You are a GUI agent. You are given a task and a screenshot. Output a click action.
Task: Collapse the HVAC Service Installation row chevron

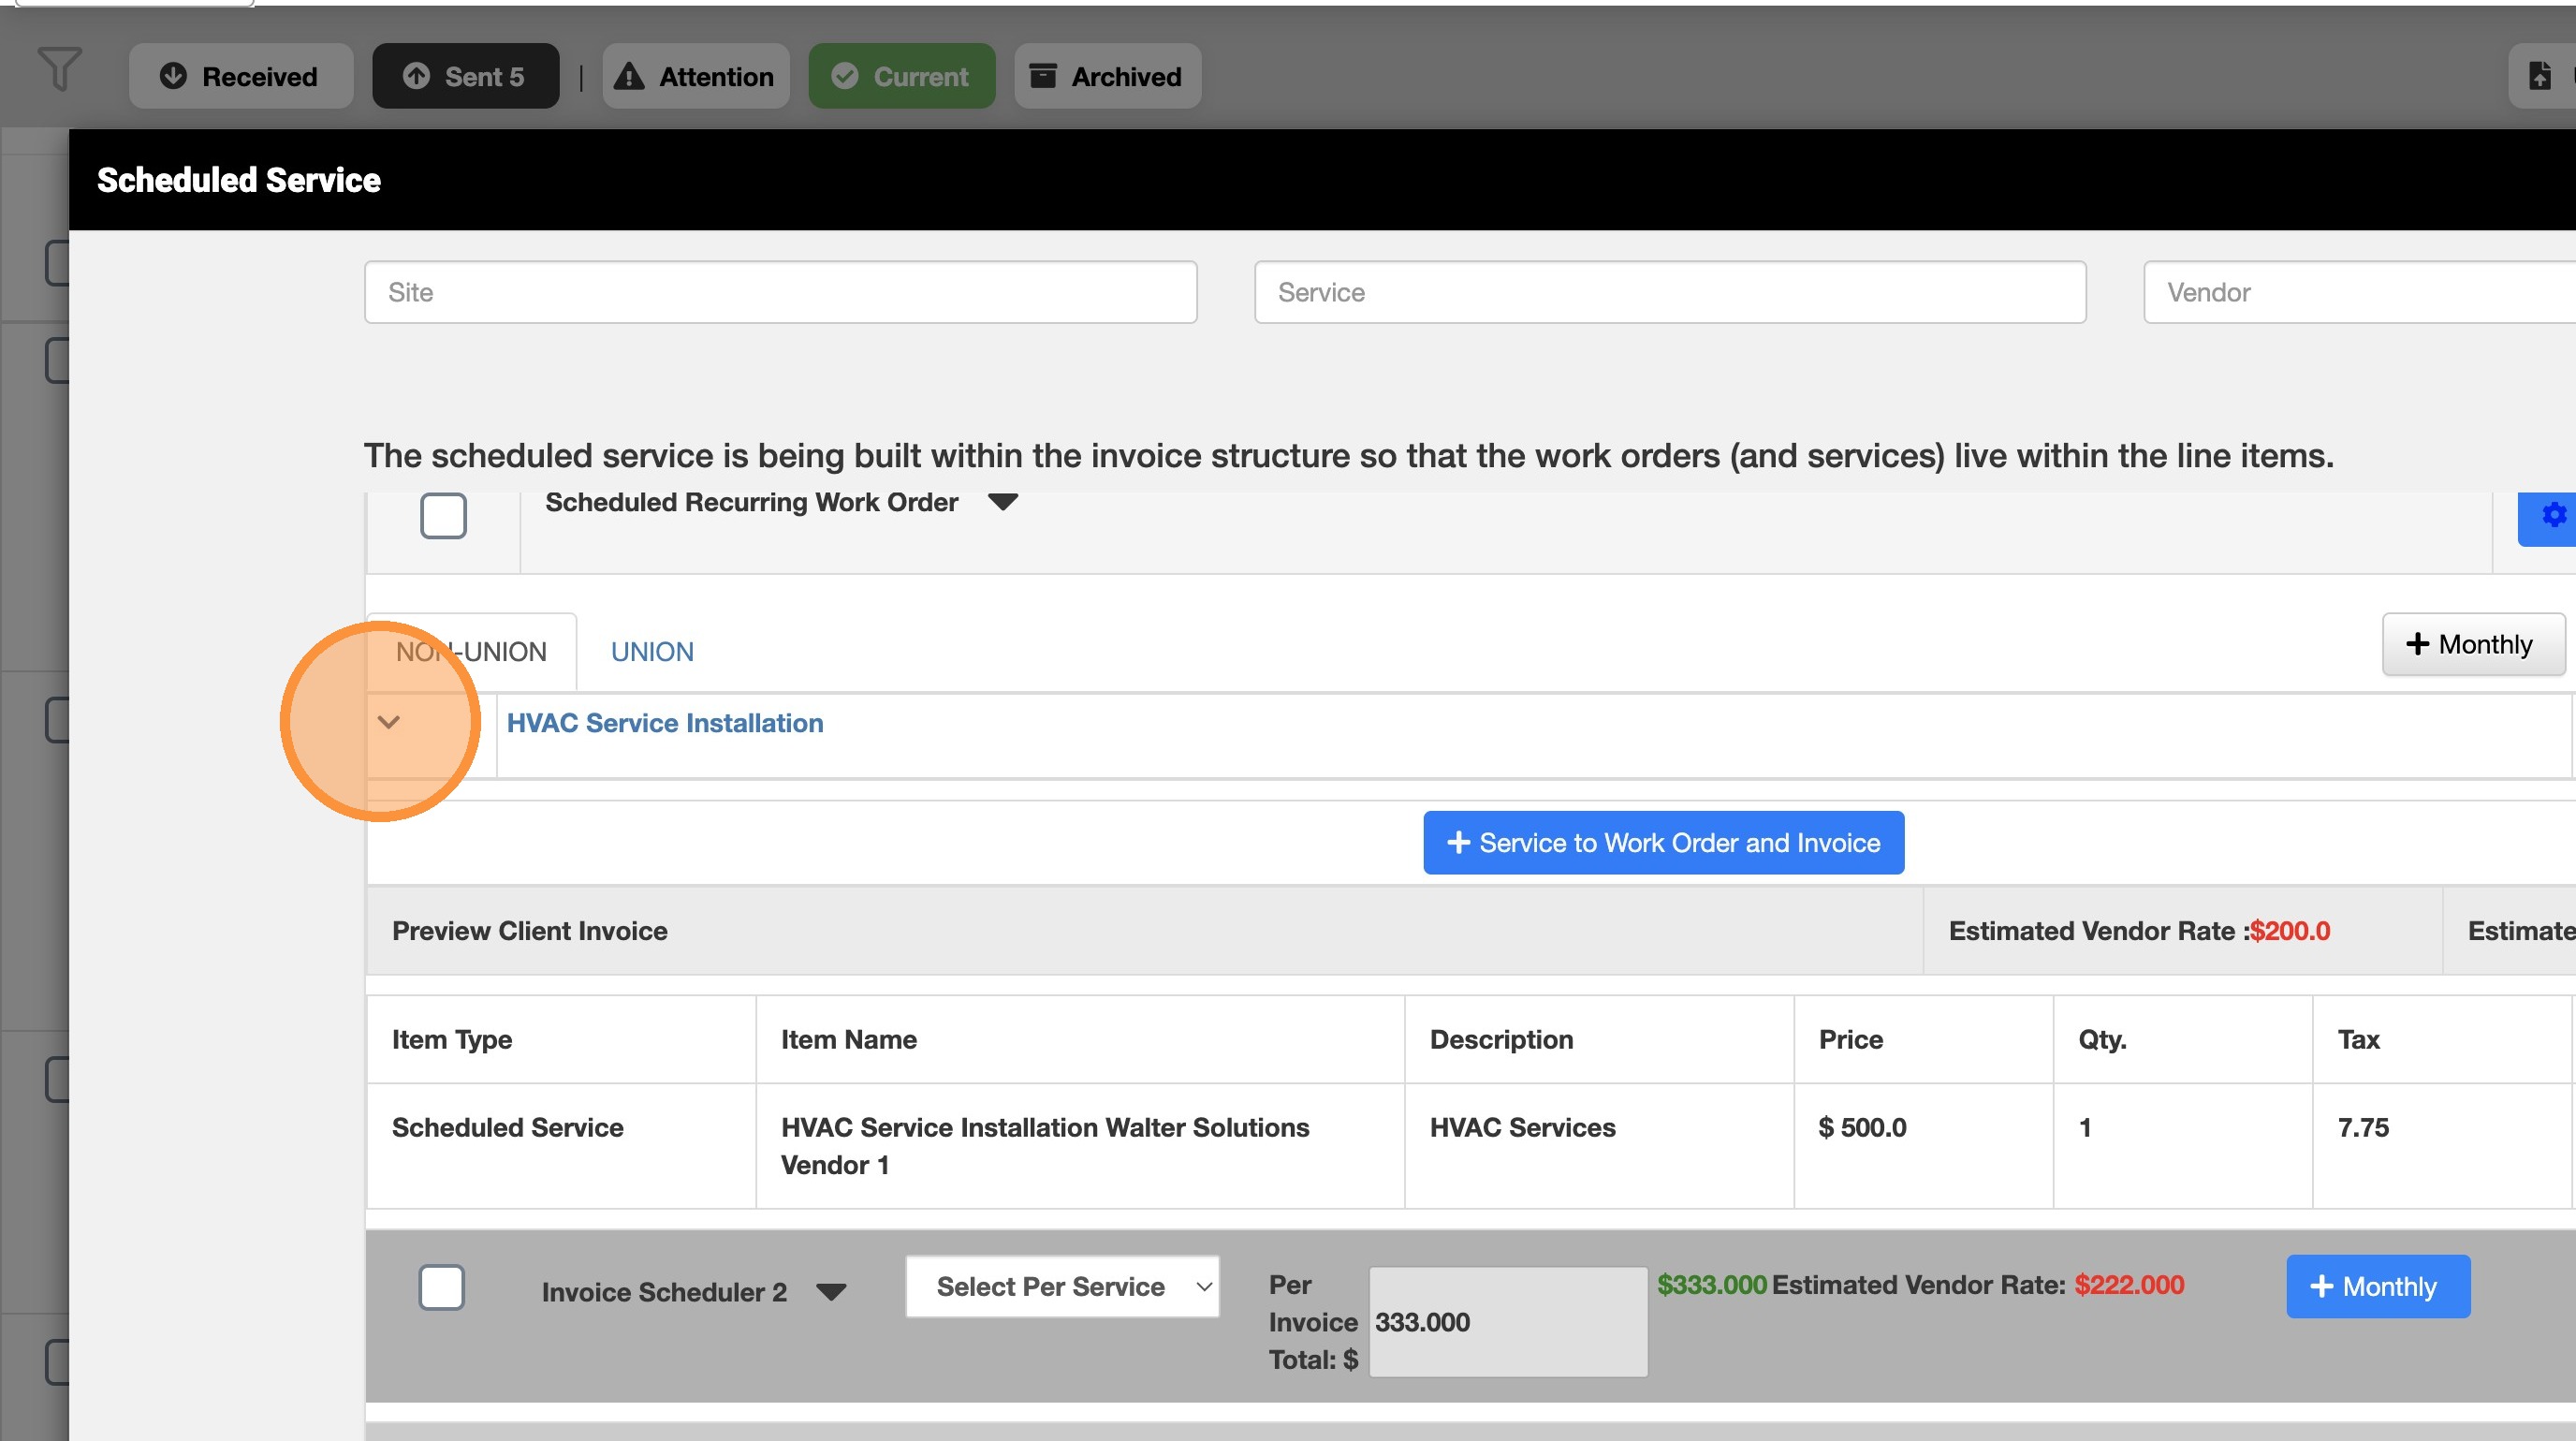coord(389,722)
